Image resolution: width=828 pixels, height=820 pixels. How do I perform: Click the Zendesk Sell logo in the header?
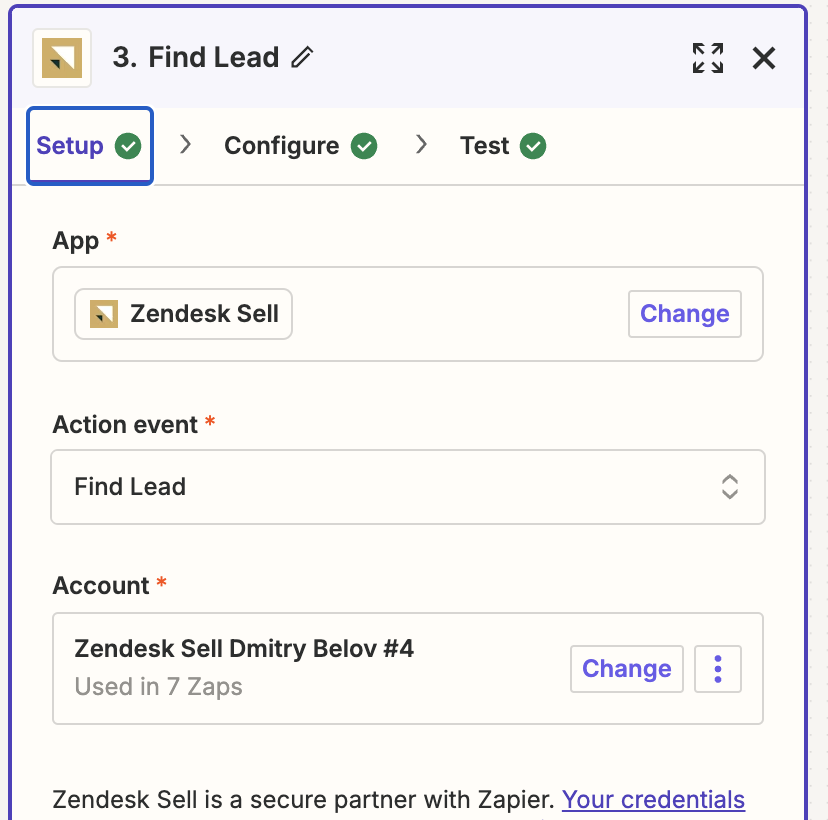62,58
